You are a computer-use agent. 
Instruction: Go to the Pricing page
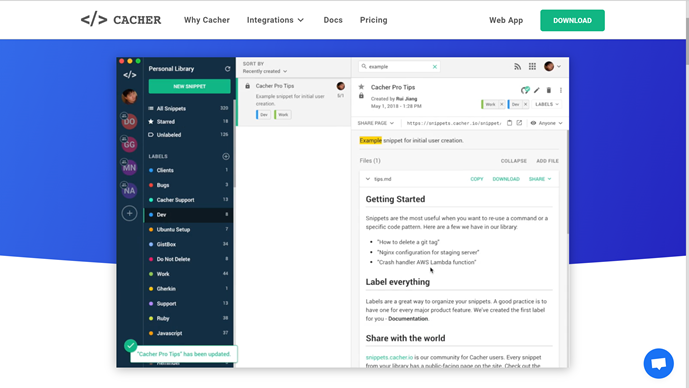374,20
